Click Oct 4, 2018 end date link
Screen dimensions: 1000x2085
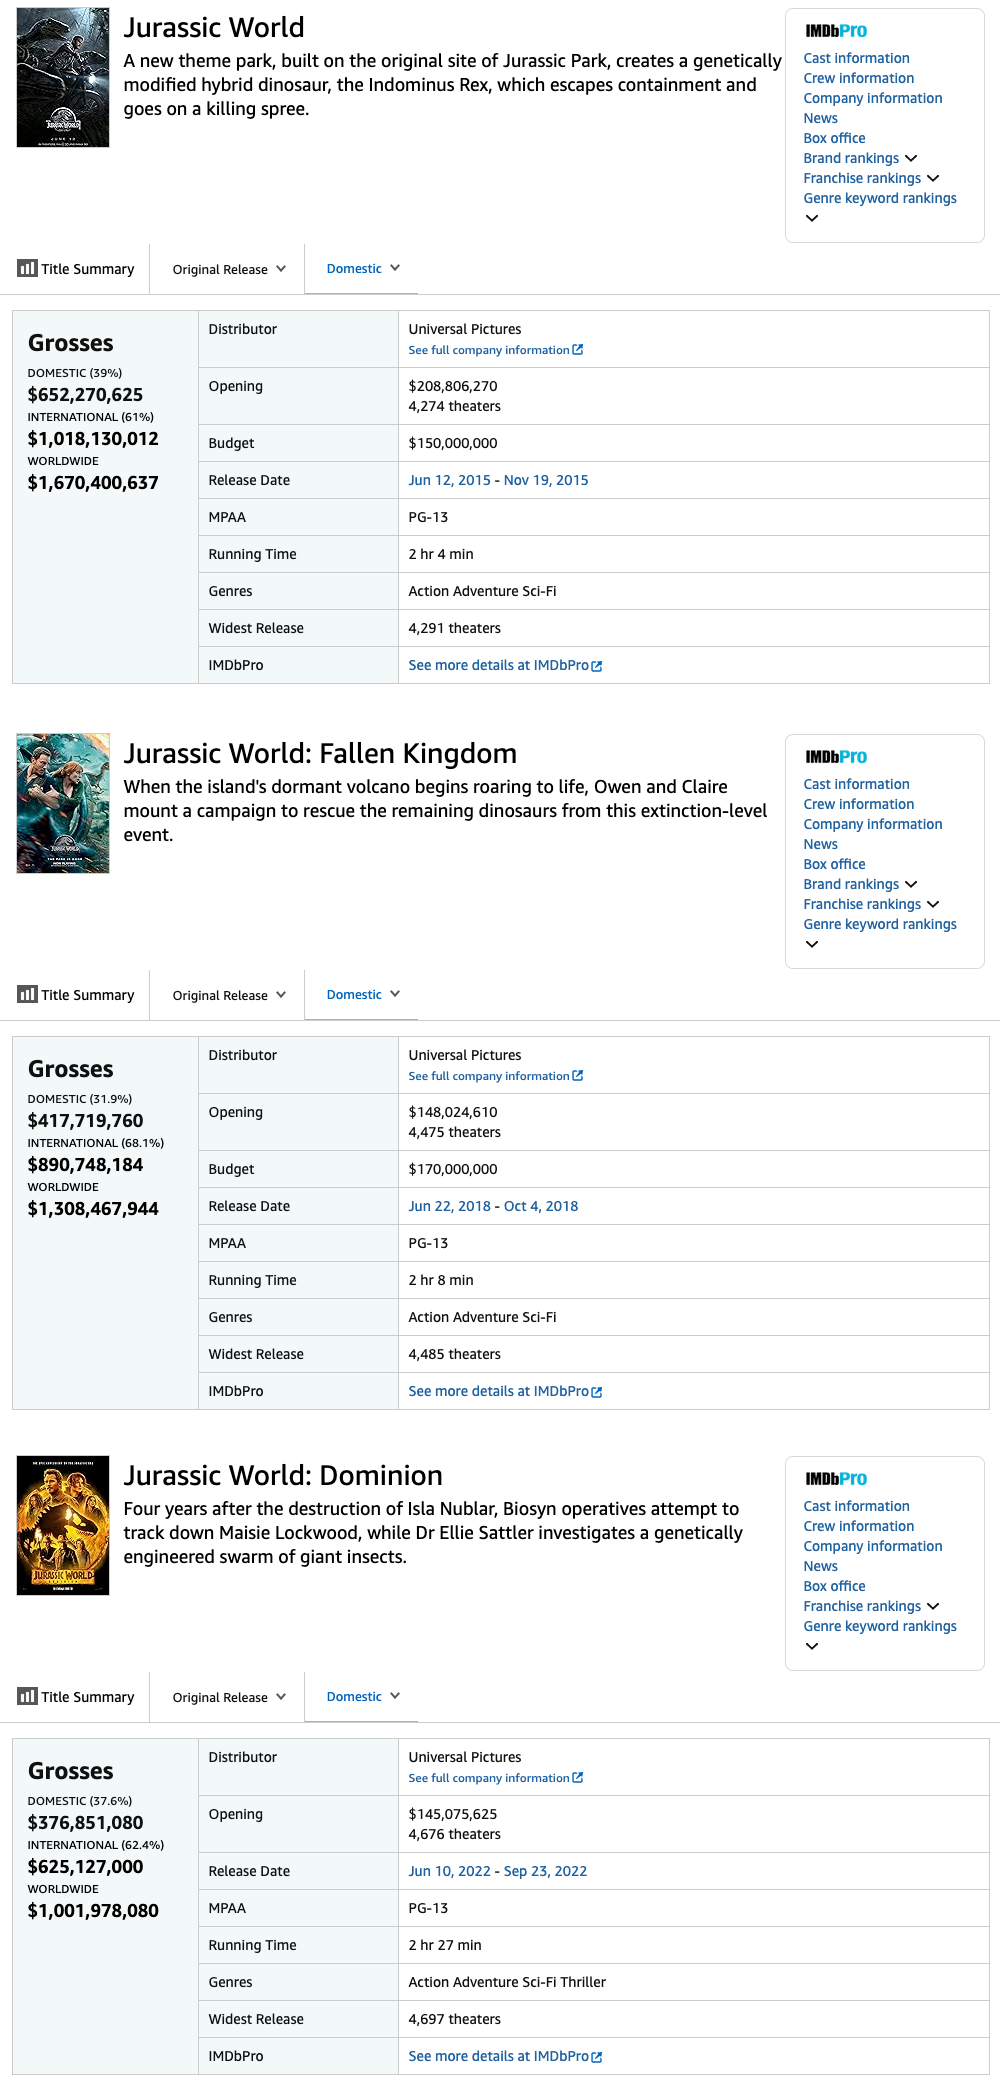(x=541, y=1206)
